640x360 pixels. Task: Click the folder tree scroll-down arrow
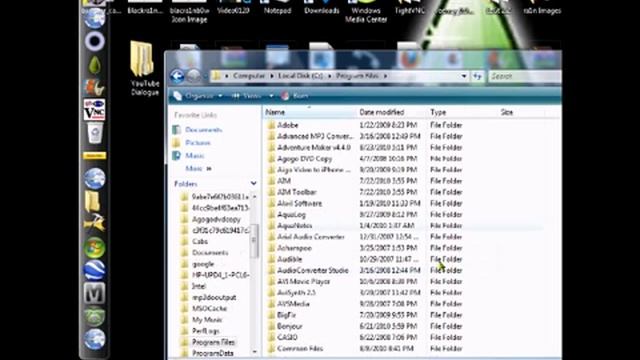pos(255,351)
